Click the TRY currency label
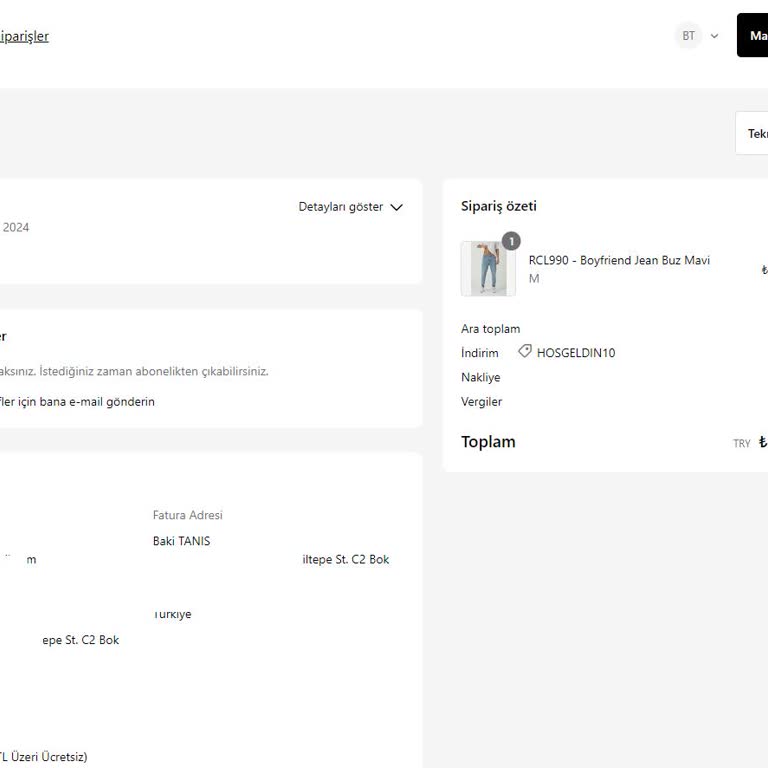This screenshot has width=768, height=768. click(741, 444)
